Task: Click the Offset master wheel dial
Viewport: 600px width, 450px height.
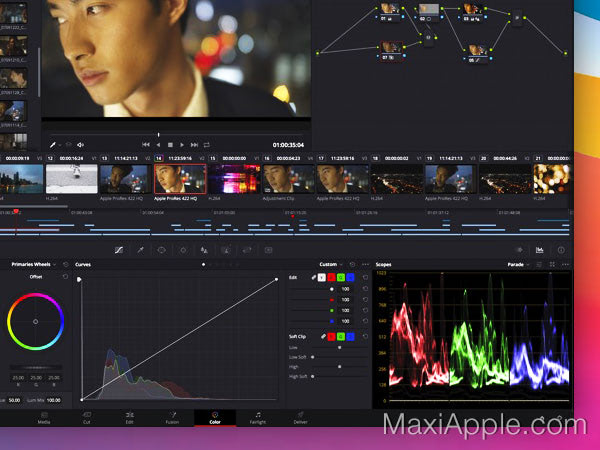Action: 36,367
